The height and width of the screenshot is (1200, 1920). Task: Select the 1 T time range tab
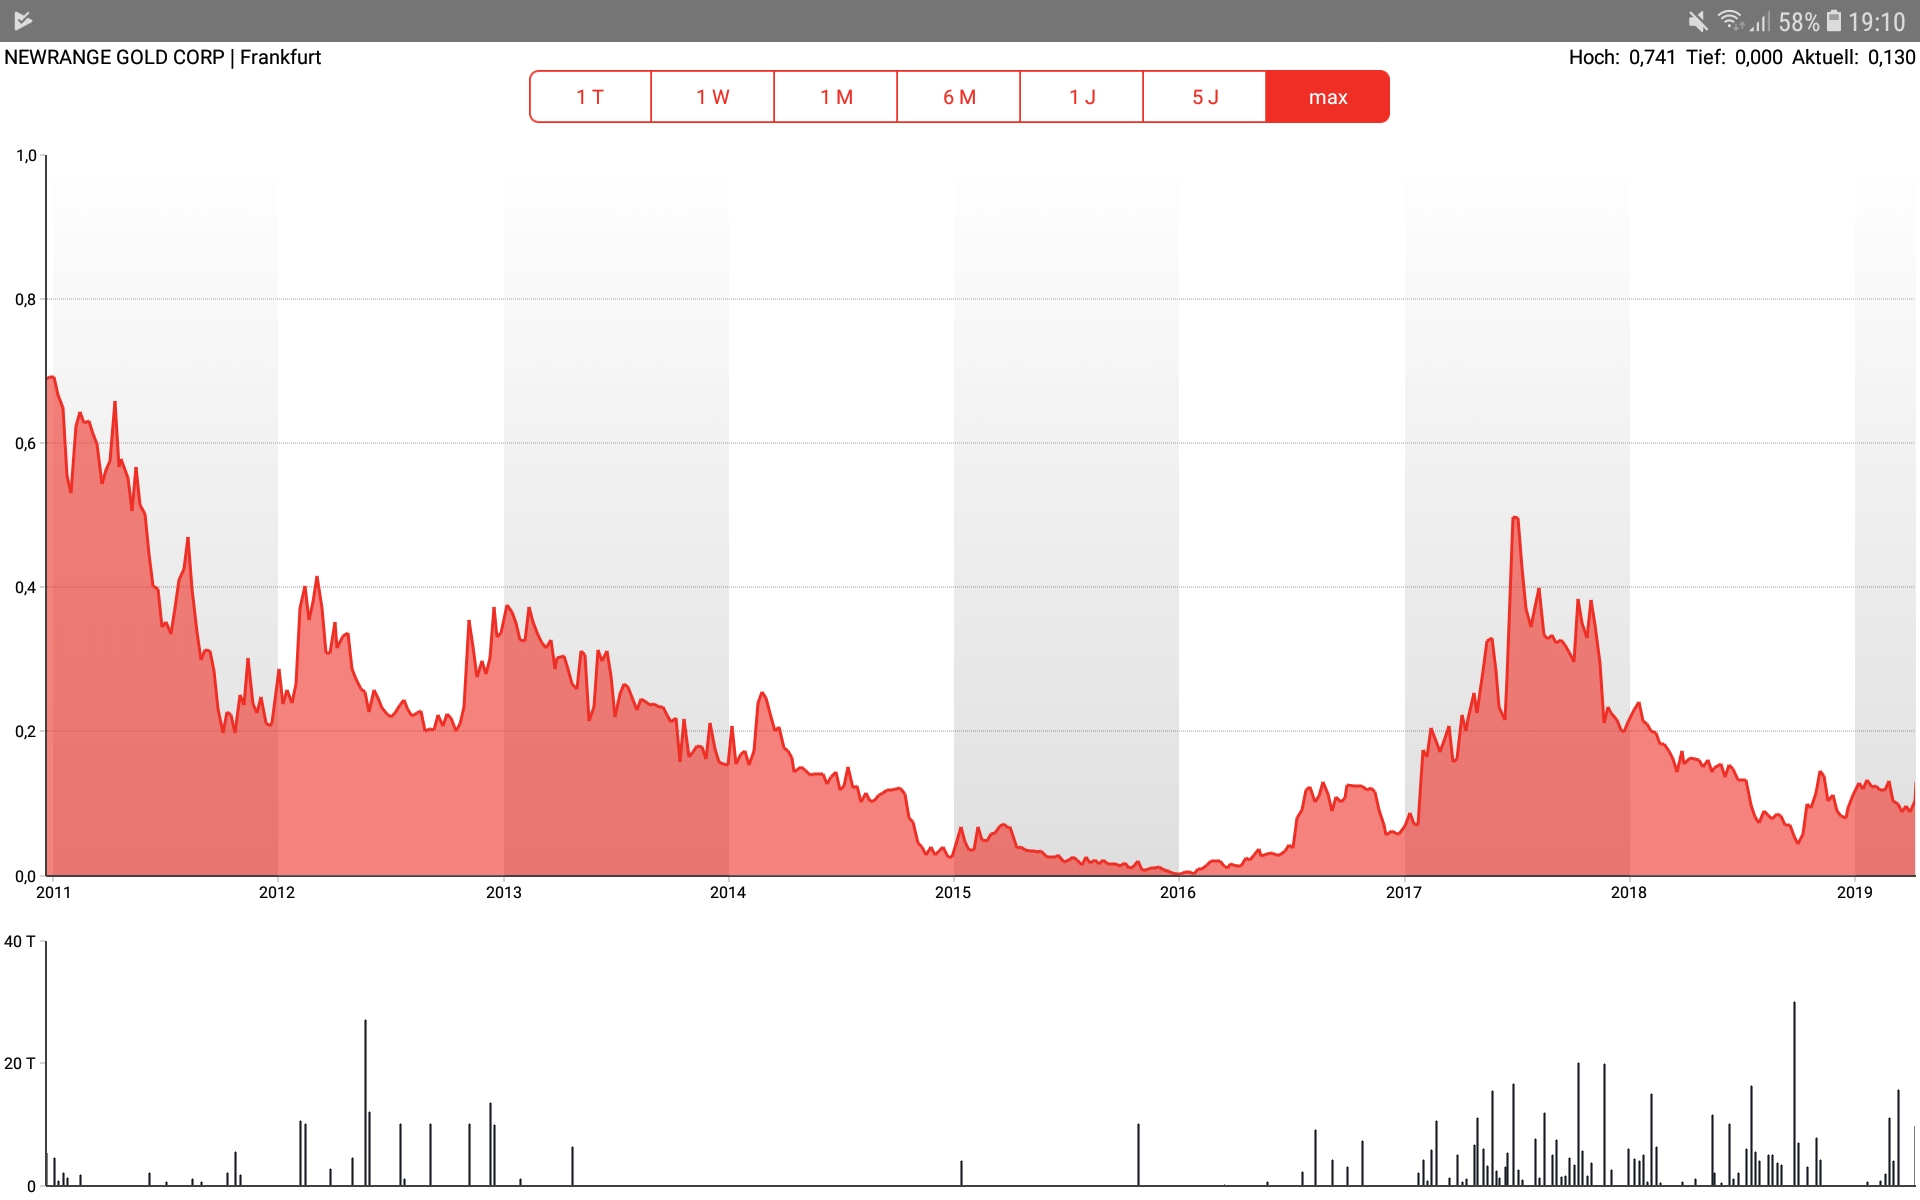[x=590, y=97]
